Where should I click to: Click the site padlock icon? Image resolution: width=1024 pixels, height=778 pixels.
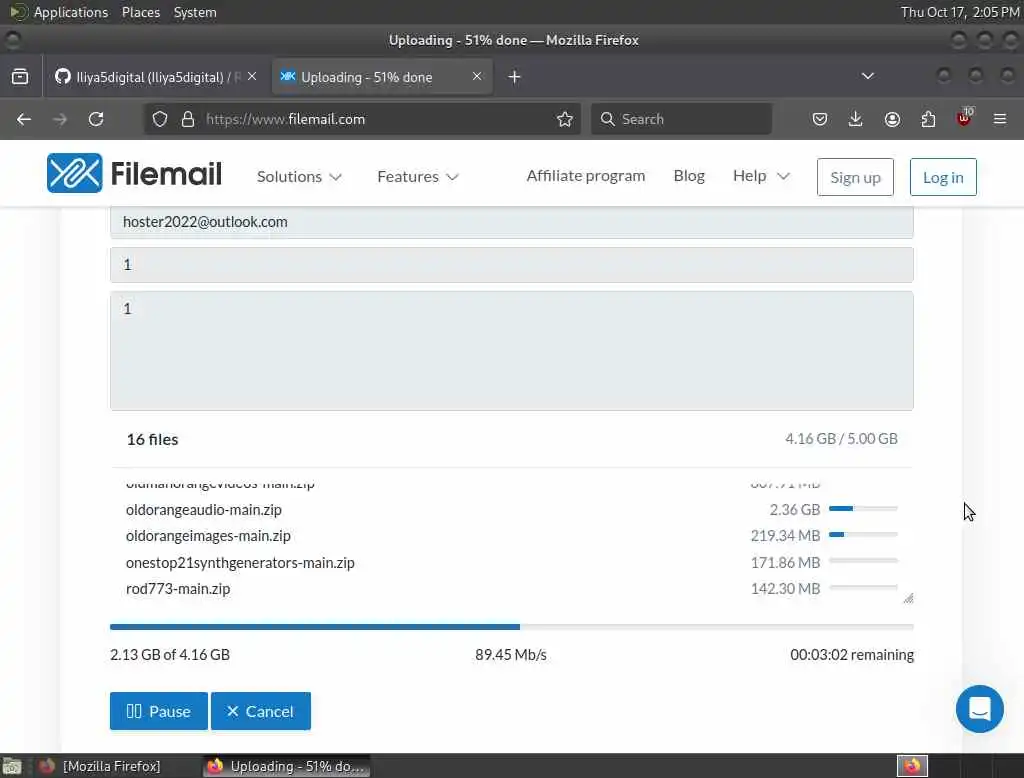[x=188, y=119]
